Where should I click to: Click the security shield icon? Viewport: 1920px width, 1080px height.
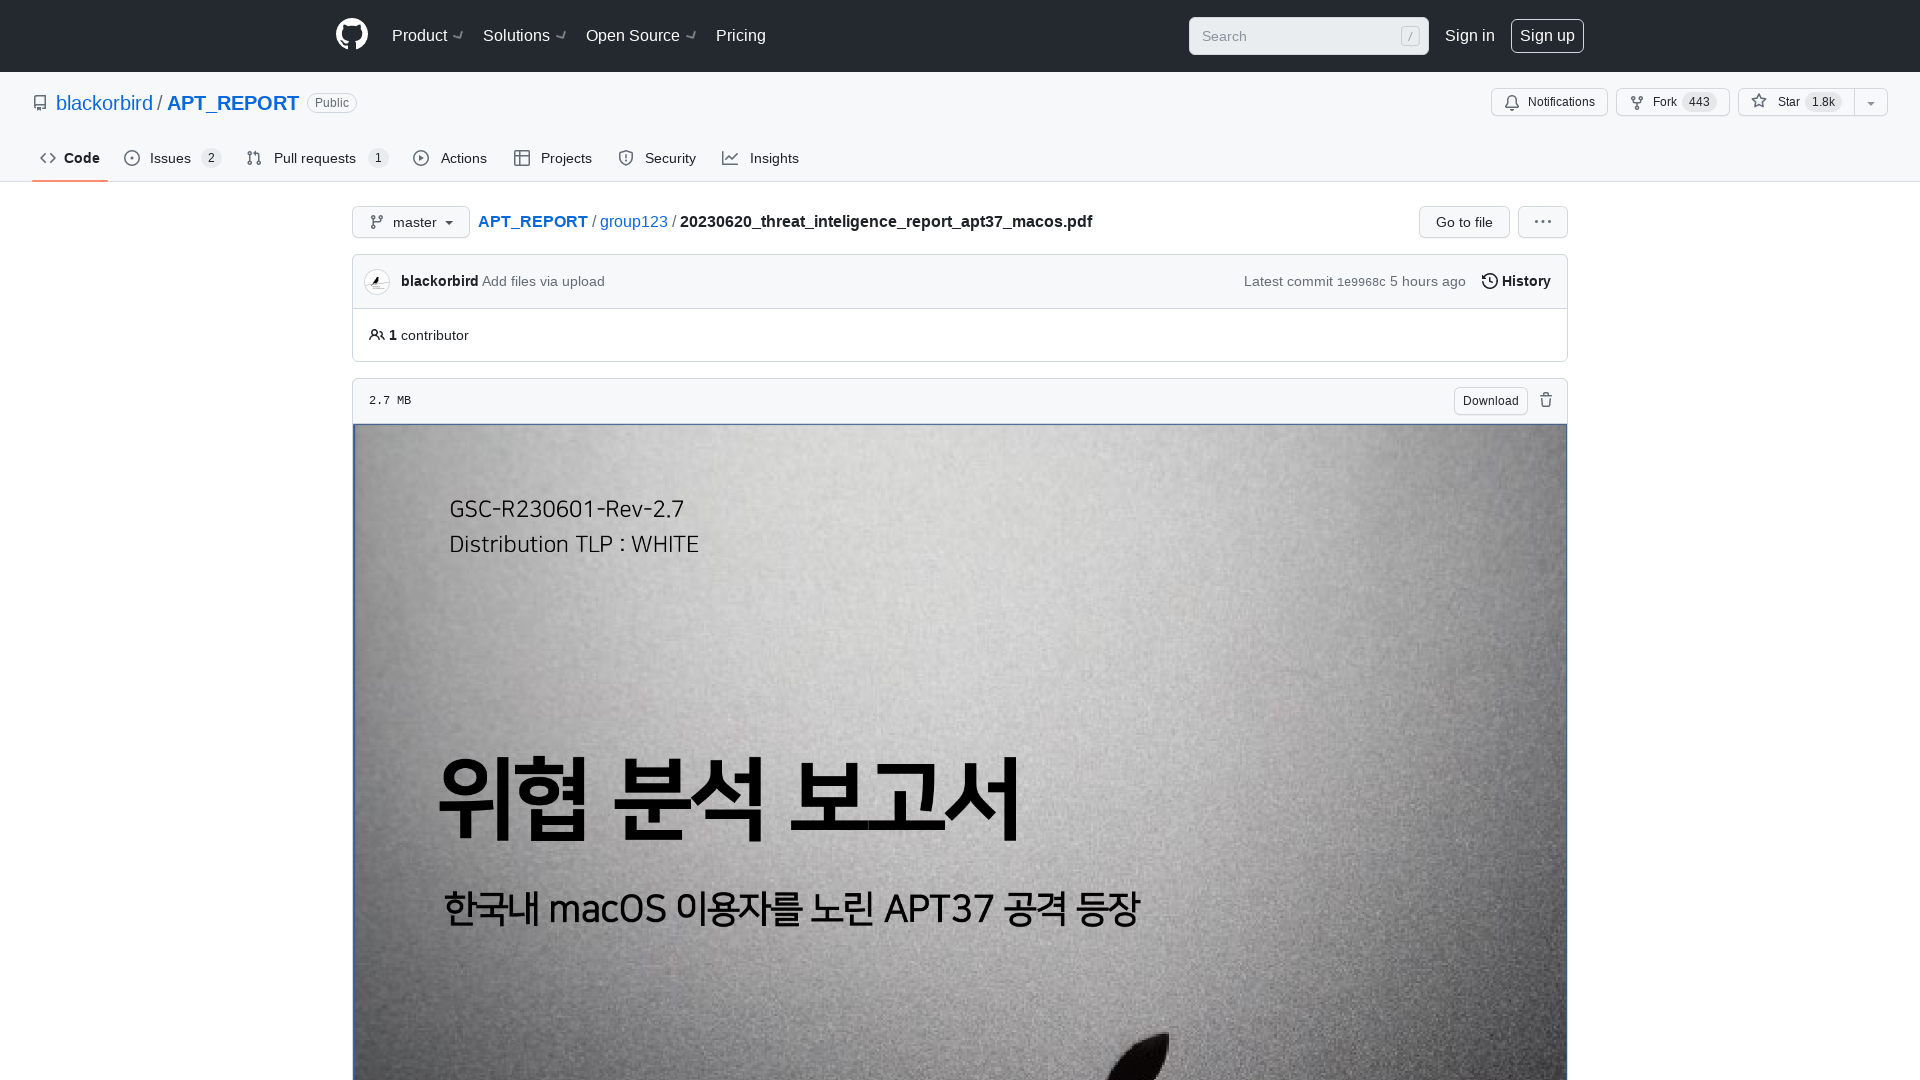click(626, 158)
